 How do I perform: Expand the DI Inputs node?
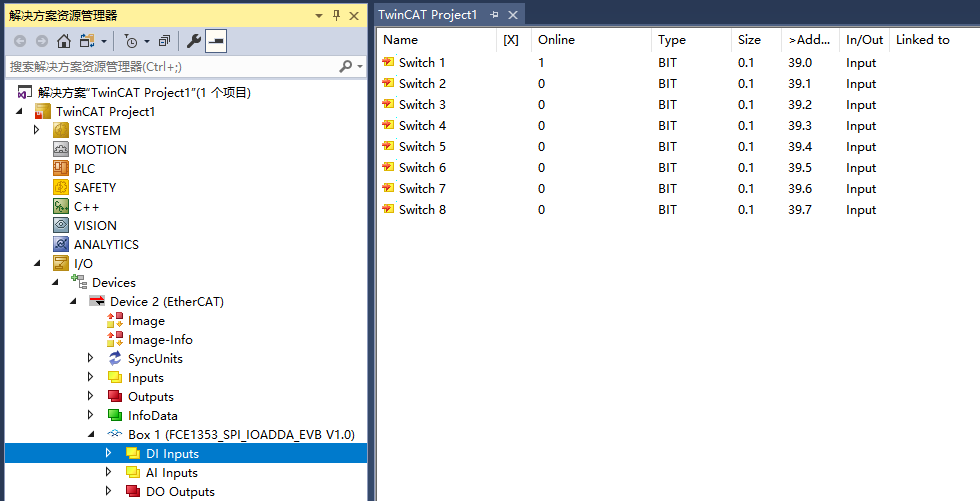click(x=109, y=453)
